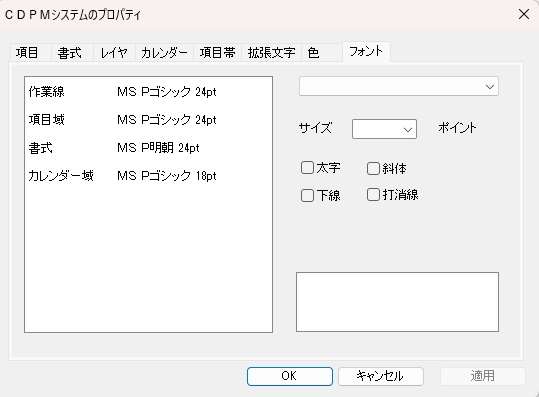
Task: Click the OK button
Action: click(x=290, y=376)
